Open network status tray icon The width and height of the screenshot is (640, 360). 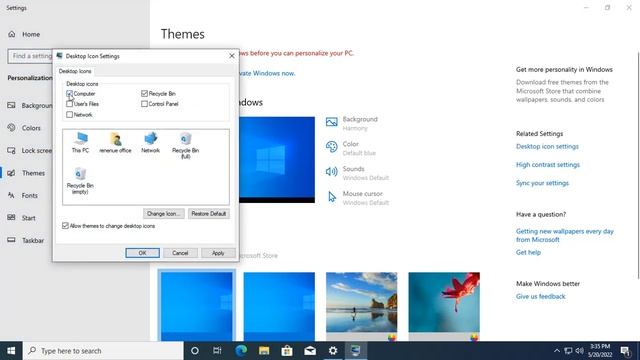point(568,351)
